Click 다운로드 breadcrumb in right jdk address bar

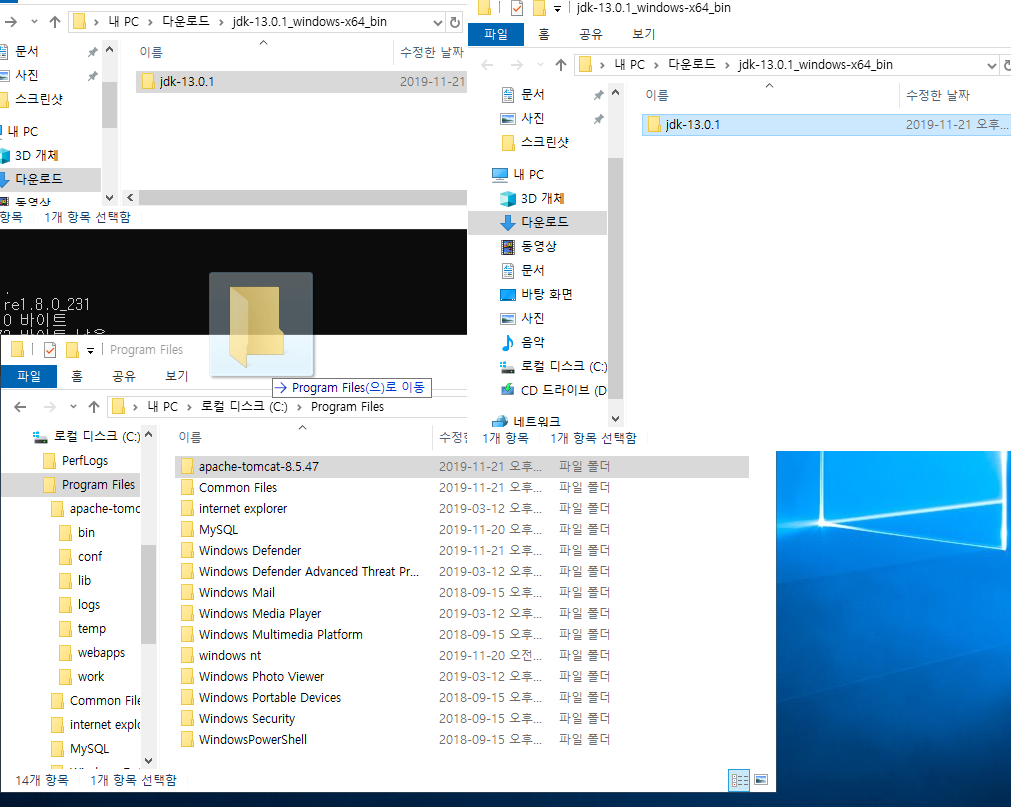point(691,64)
